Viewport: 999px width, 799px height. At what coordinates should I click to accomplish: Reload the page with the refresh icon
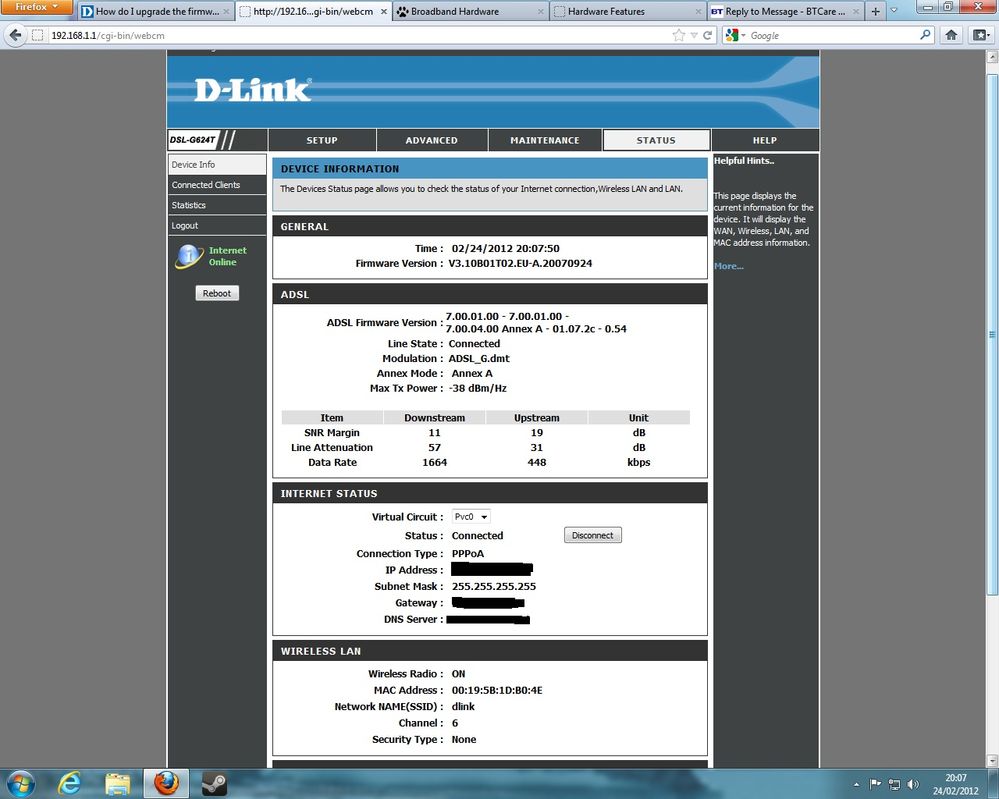pyautogui.click(x=708, y=35)
